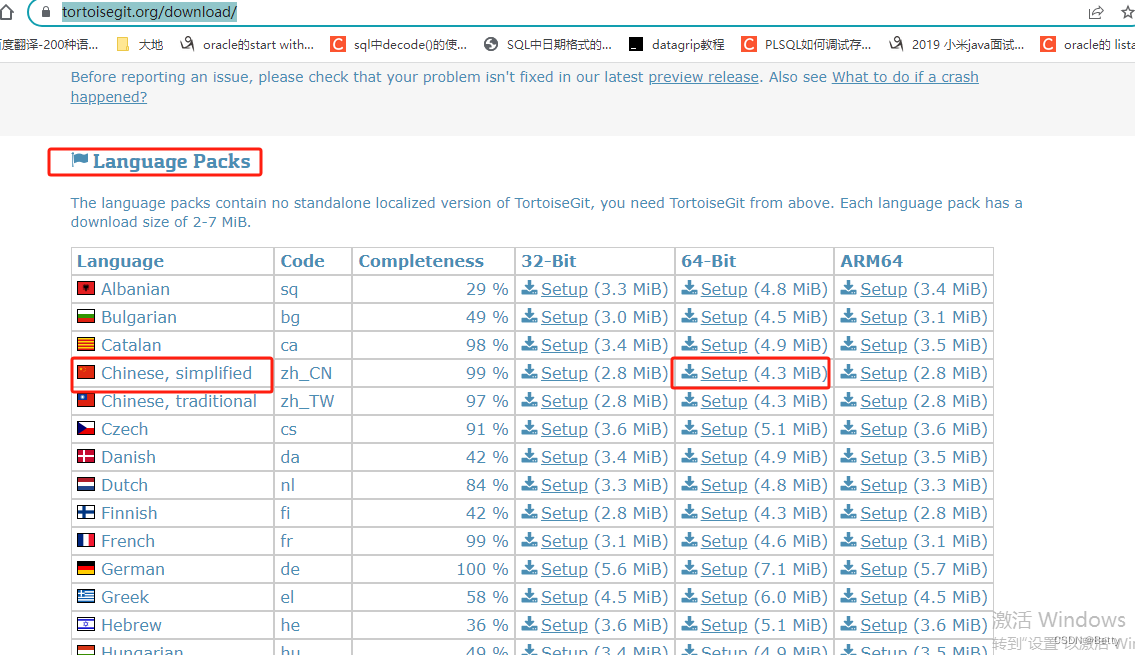Click the Language column header

point(120,261)
